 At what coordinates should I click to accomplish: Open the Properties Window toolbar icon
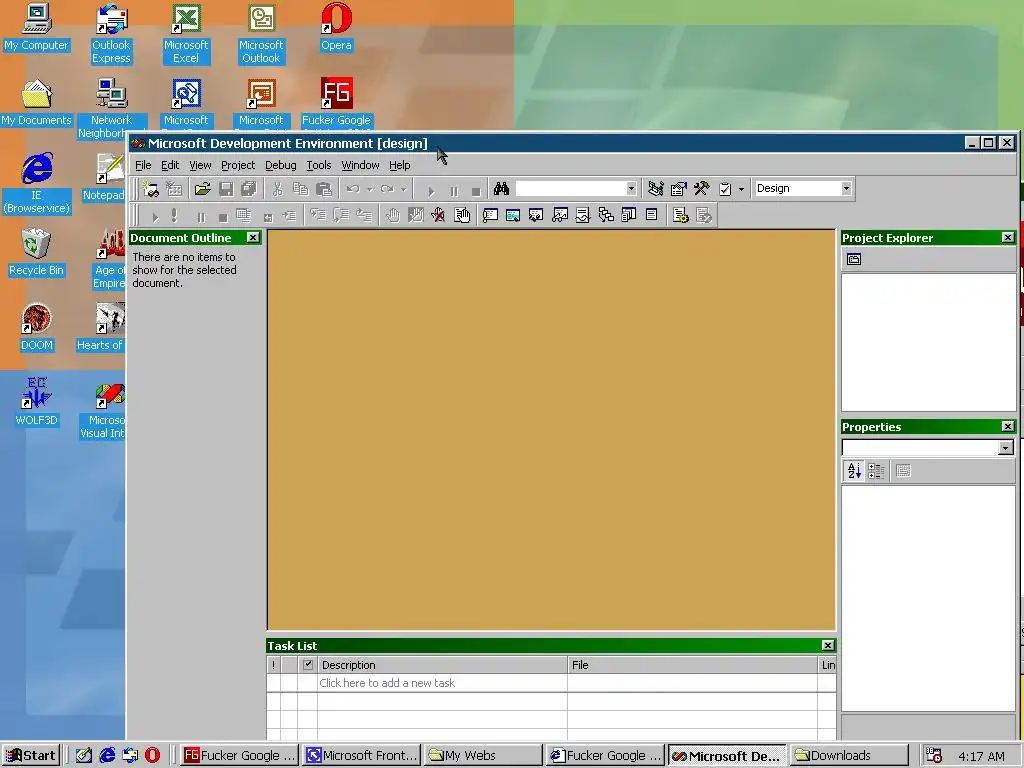click(679, 189)
